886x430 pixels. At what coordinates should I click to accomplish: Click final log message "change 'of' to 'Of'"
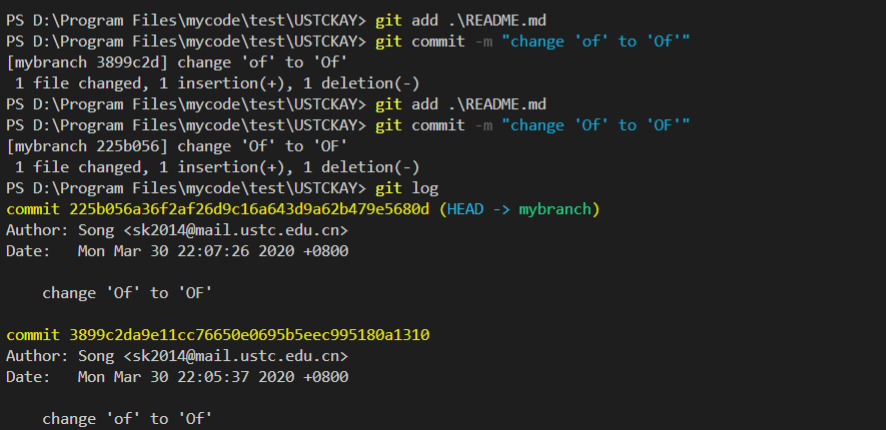click(x=127, y=419)
